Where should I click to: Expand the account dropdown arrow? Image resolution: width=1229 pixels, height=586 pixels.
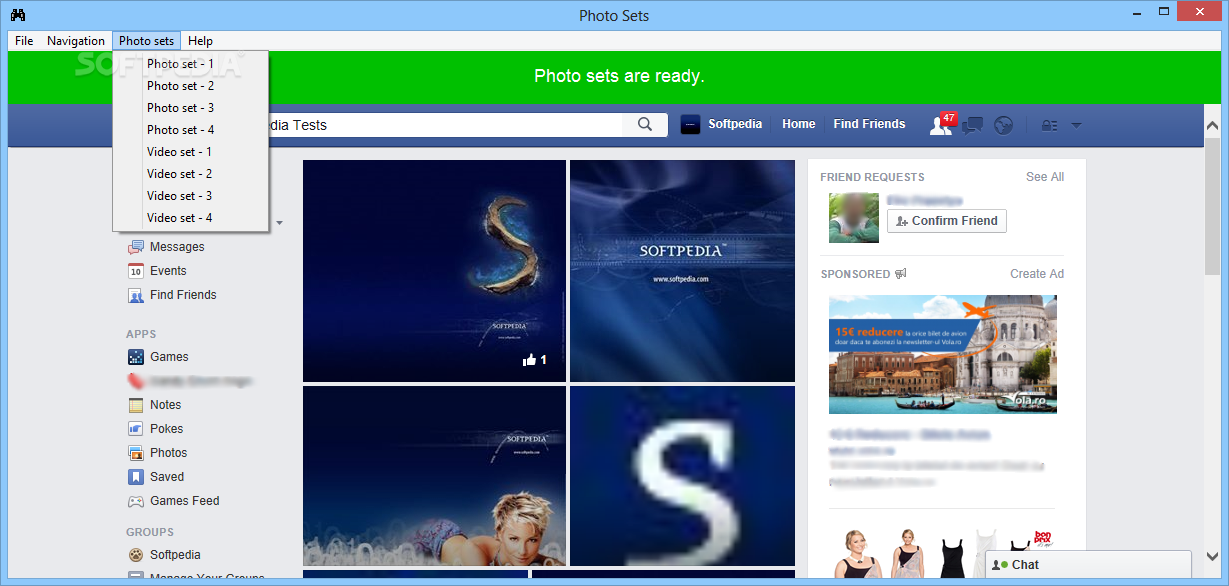(1077, 125)
